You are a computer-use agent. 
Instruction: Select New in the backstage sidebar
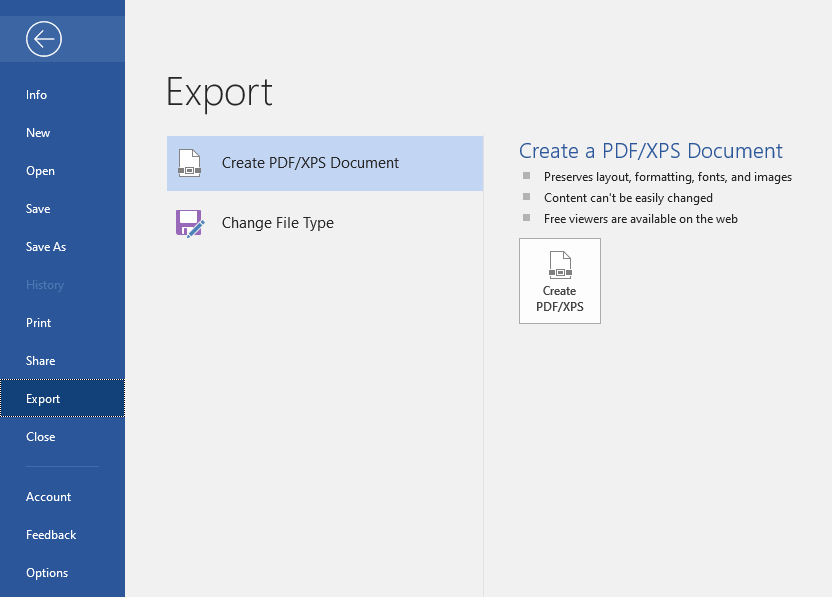point(38,133)
